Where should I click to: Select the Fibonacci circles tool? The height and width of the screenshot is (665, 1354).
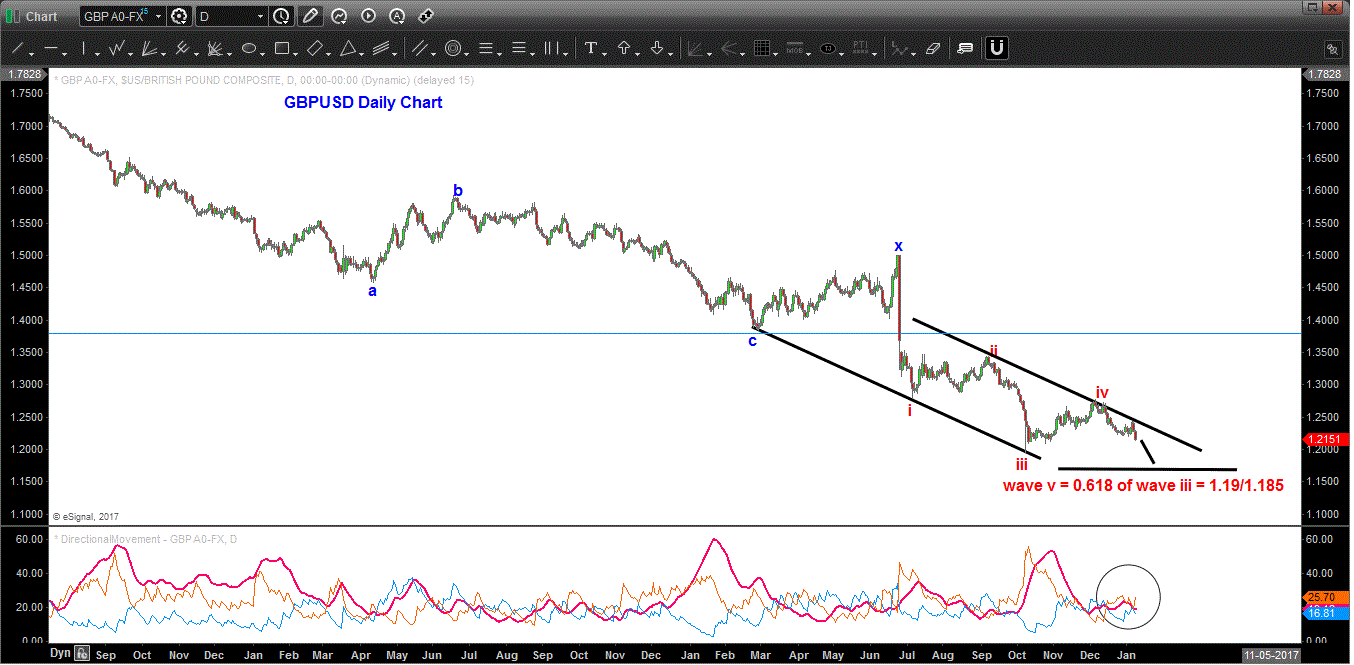pos(452,48)
